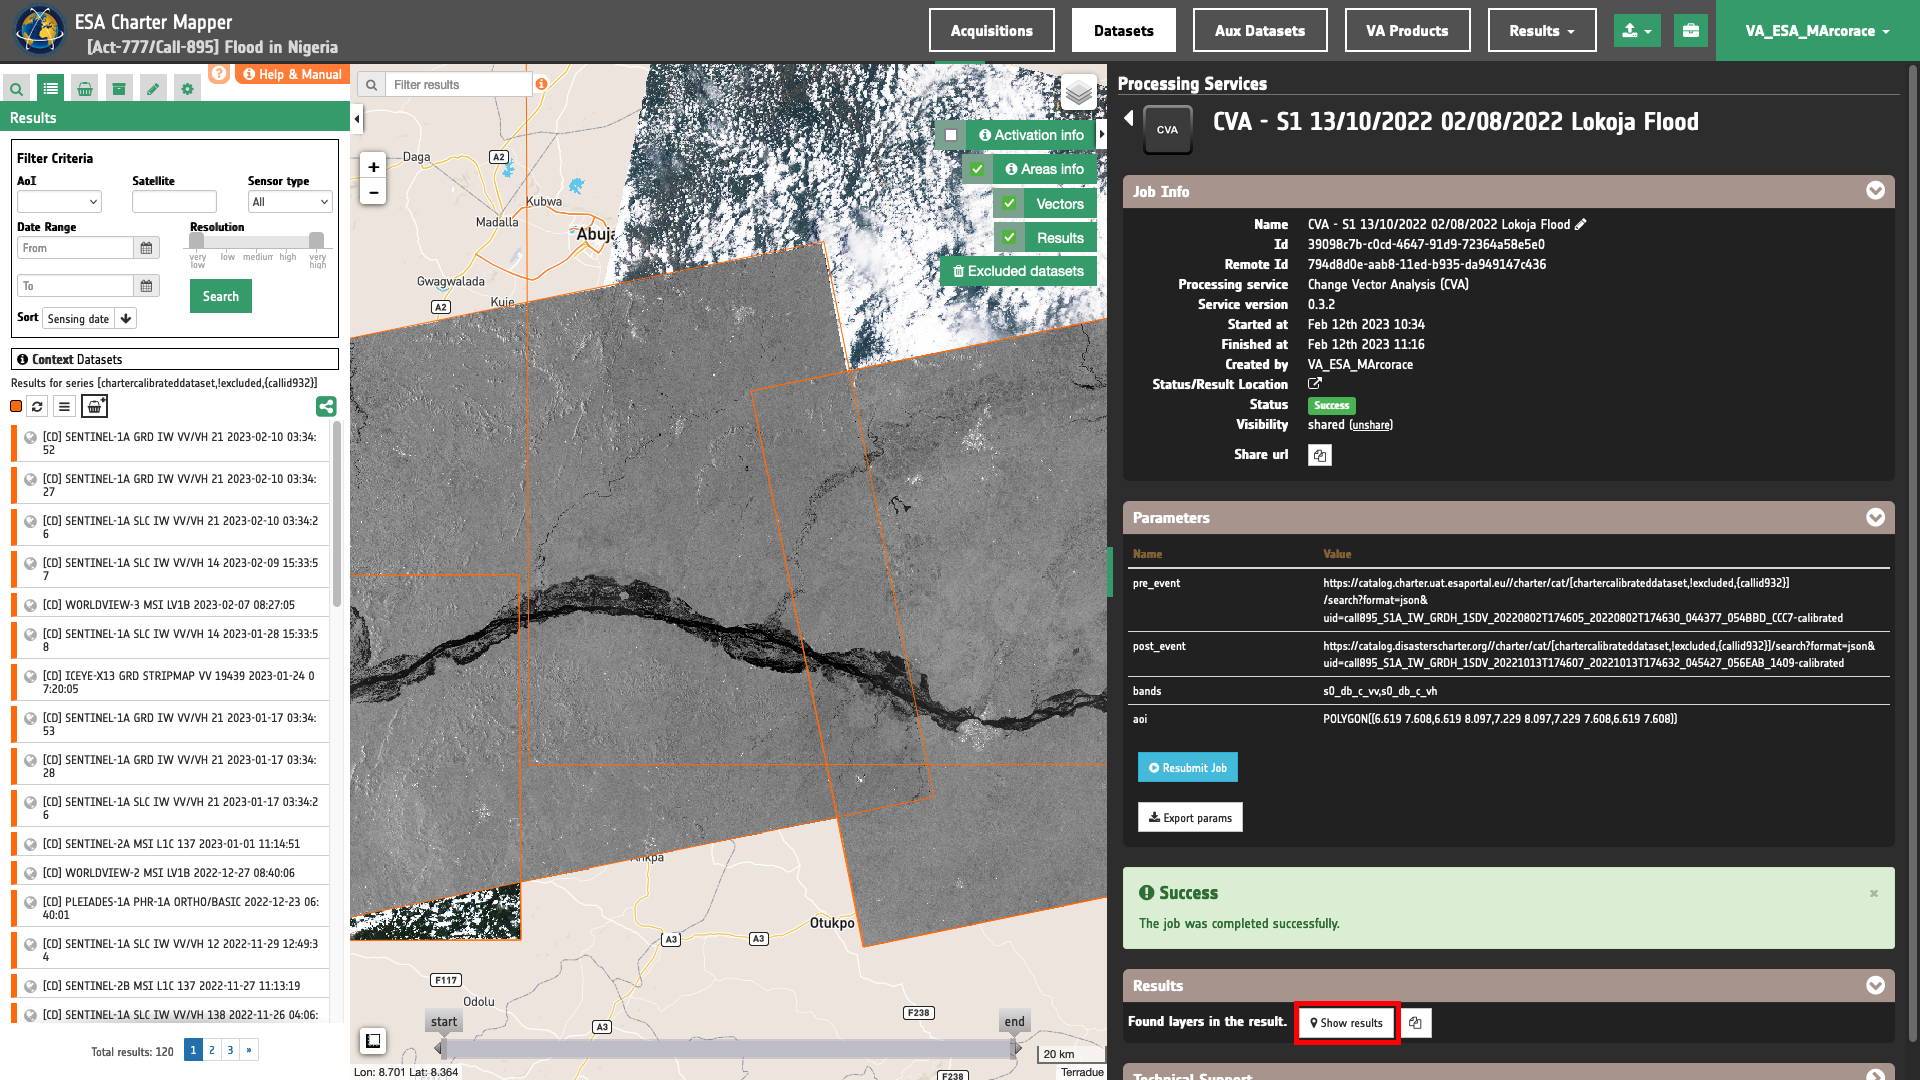Screen dimensions: 1920x1080
Task: Open the Sensor type dropdown
Action: tap(290, 202)
